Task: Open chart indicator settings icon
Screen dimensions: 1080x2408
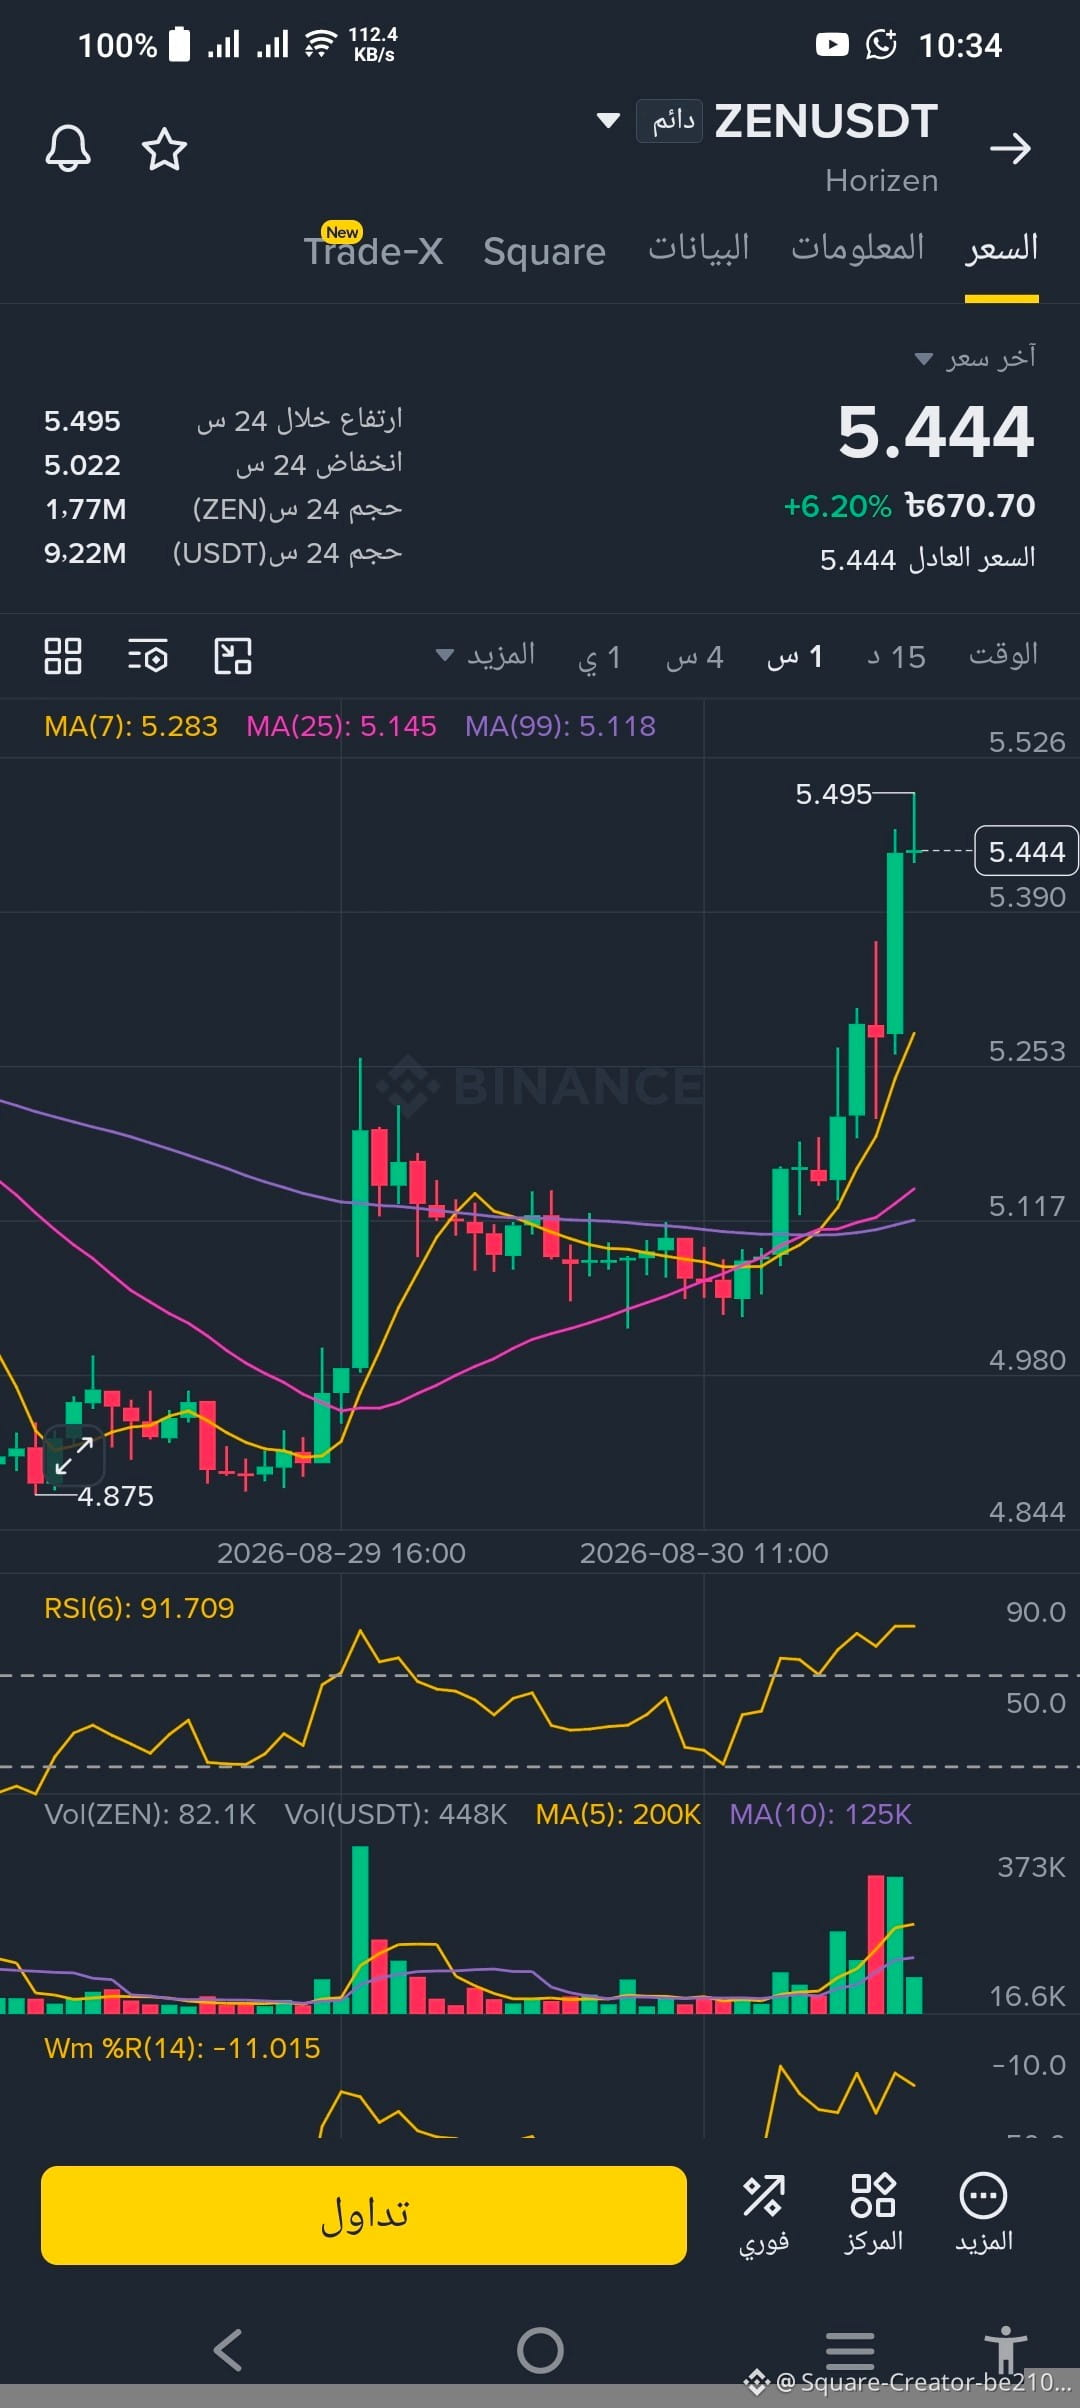Action: pos(148,656)
